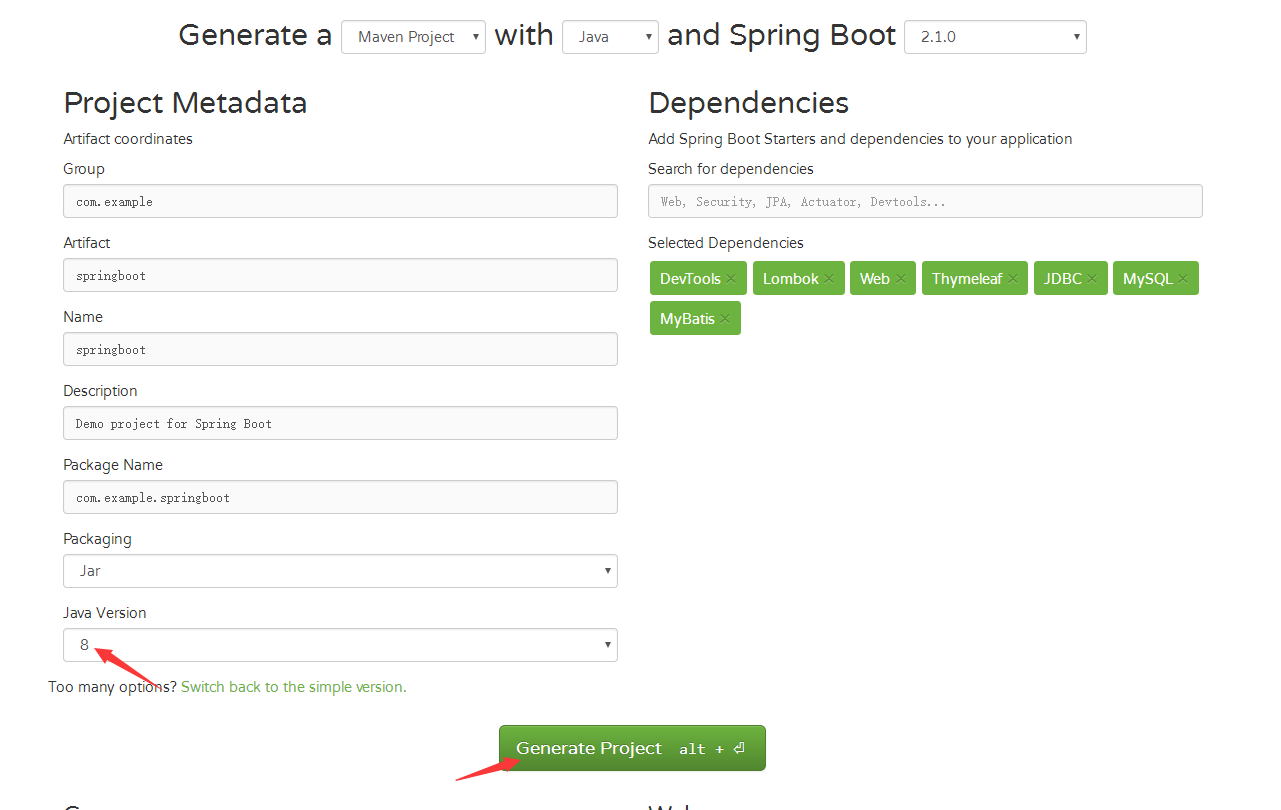Remove the MyBatis dependency

(x=725, y=317)
